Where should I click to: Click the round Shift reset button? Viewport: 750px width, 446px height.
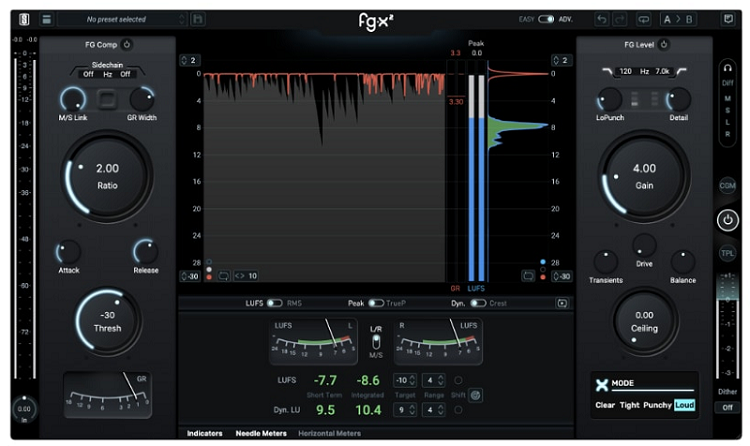[475, 395]
